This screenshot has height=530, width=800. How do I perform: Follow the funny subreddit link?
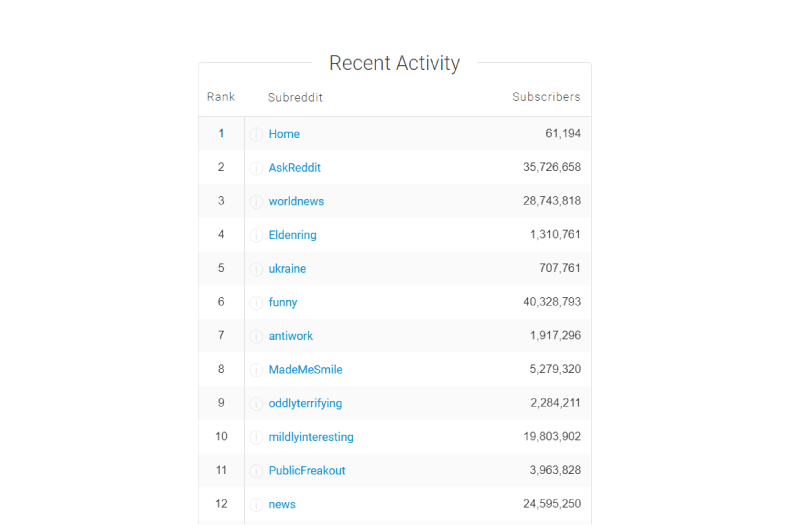283,302
